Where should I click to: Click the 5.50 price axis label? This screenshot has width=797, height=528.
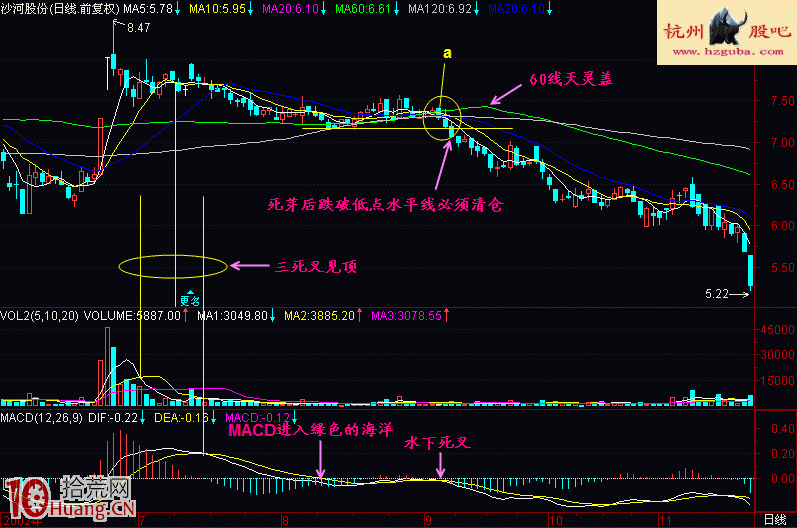point(782,267)
